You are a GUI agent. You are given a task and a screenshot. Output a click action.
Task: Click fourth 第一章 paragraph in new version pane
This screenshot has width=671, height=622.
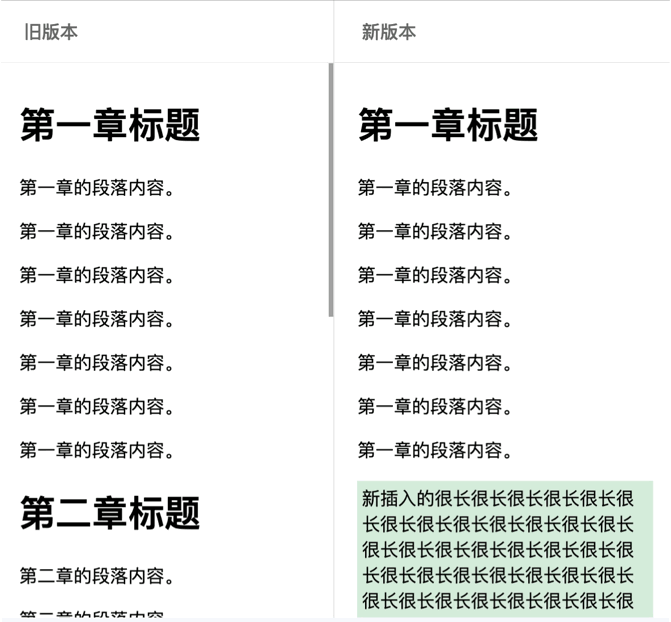click(x=435, y=319)
